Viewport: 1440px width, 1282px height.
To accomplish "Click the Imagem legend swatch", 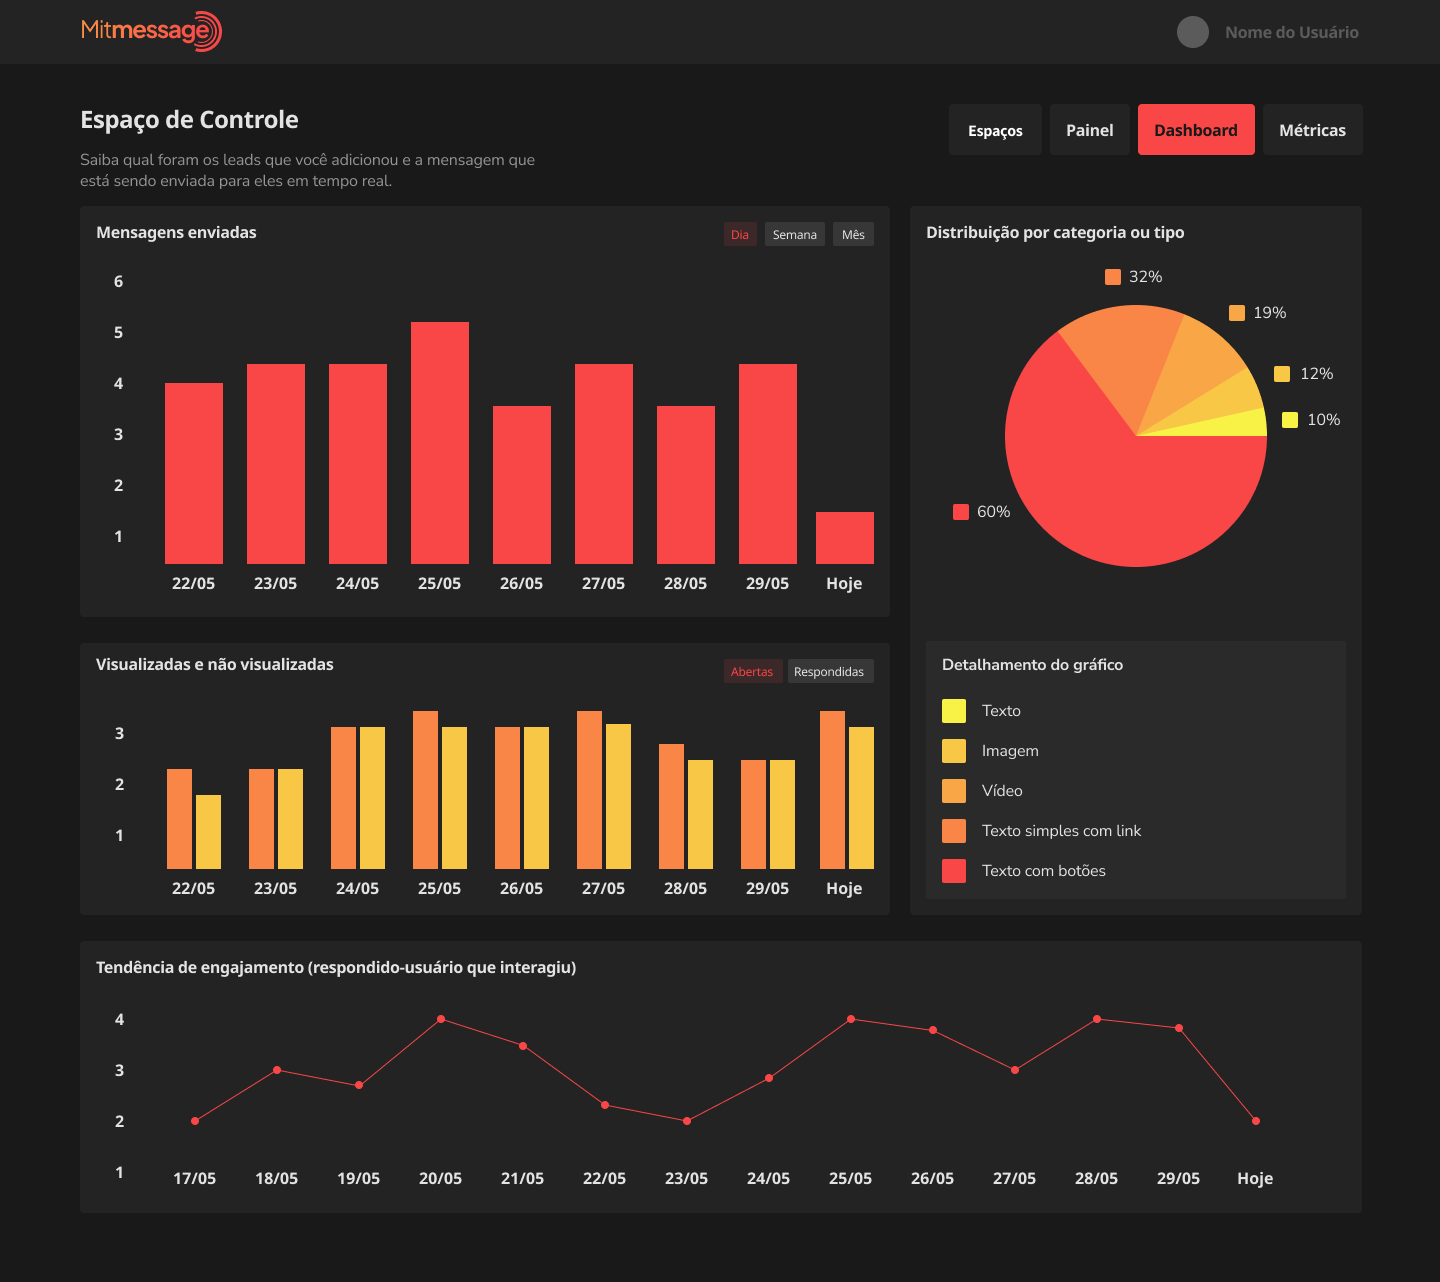I will coord(954,751).
